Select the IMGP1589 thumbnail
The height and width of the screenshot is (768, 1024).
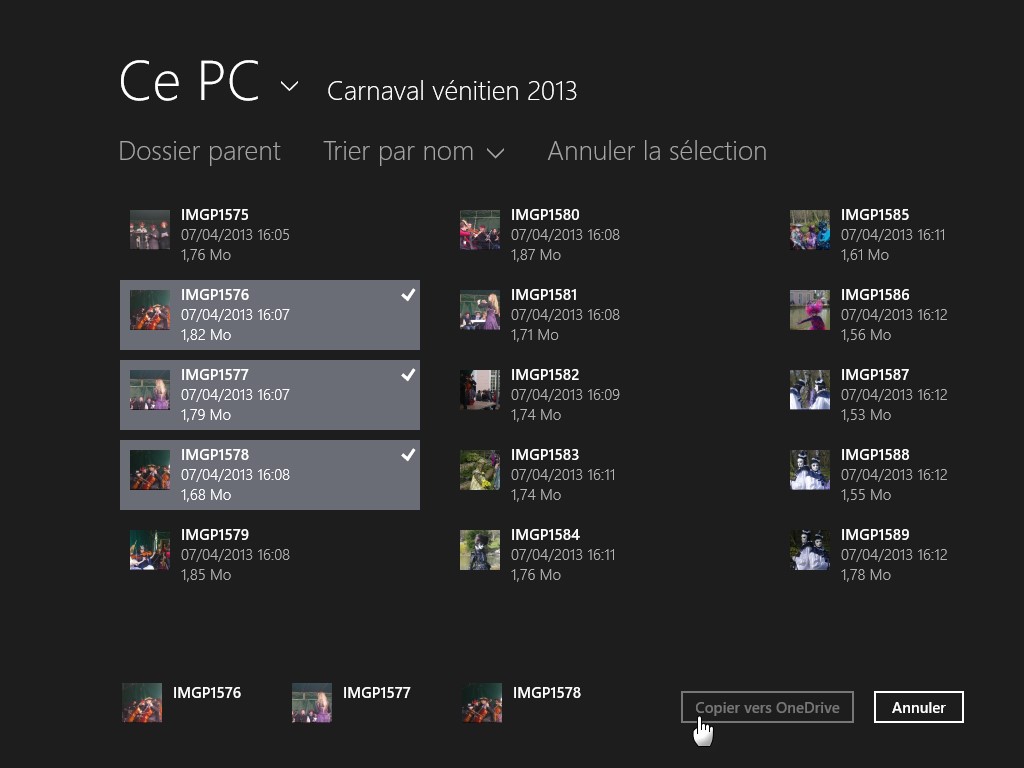pyautogui.click(x=810, y=550)
